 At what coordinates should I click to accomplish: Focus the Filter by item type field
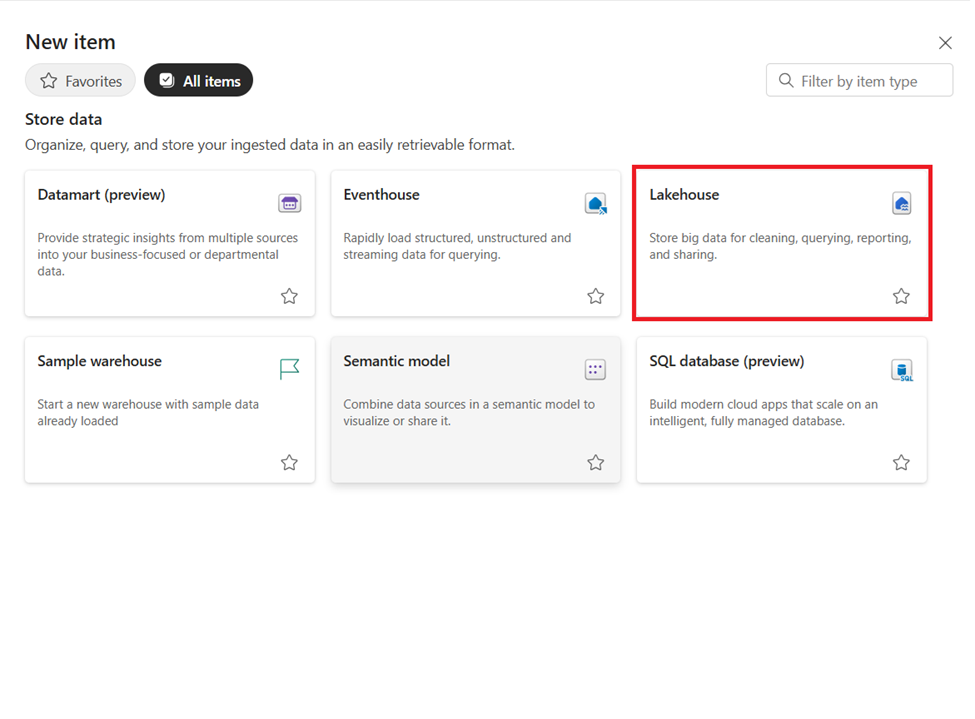coord(859,80)
